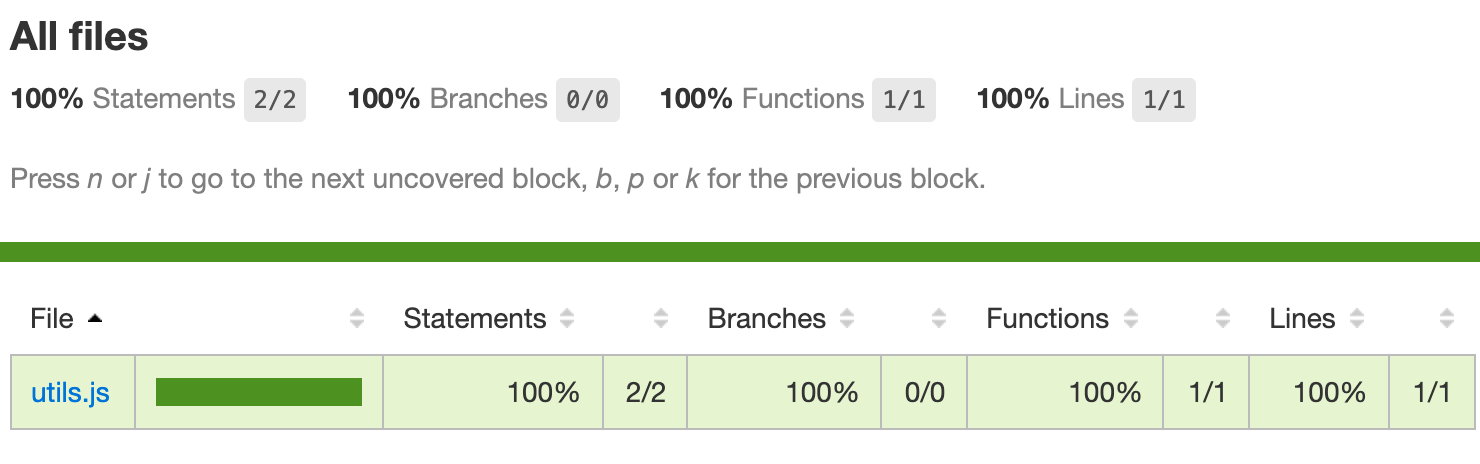The width and height of the screenshot is (1480, 464).
Task: Click the sort arrows next to Branches
Action: pyautogui.click(x=847, y=319)
